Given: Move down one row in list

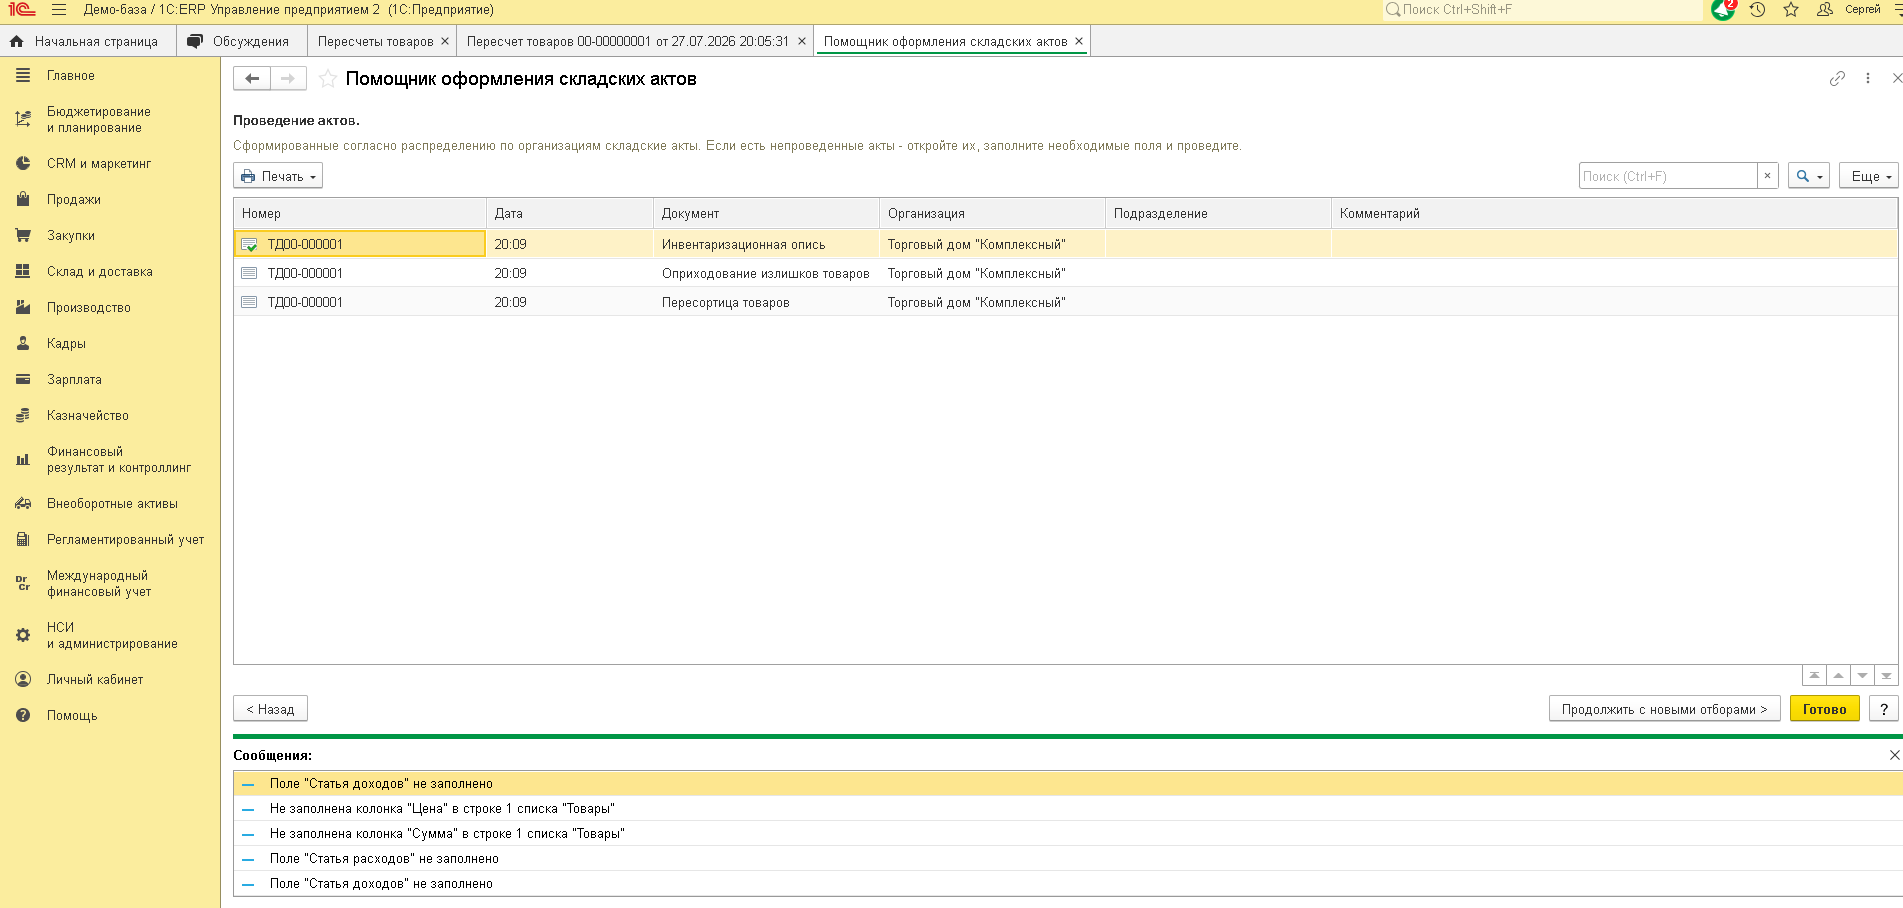Looking at the screenshot, I should 1862,676.
